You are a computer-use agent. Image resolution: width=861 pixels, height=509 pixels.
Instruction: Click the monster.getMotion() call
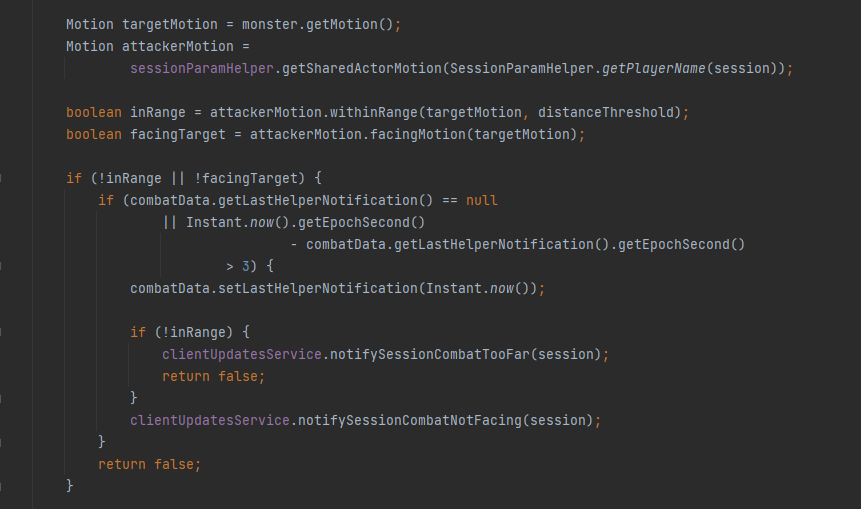tap(317, 25)
